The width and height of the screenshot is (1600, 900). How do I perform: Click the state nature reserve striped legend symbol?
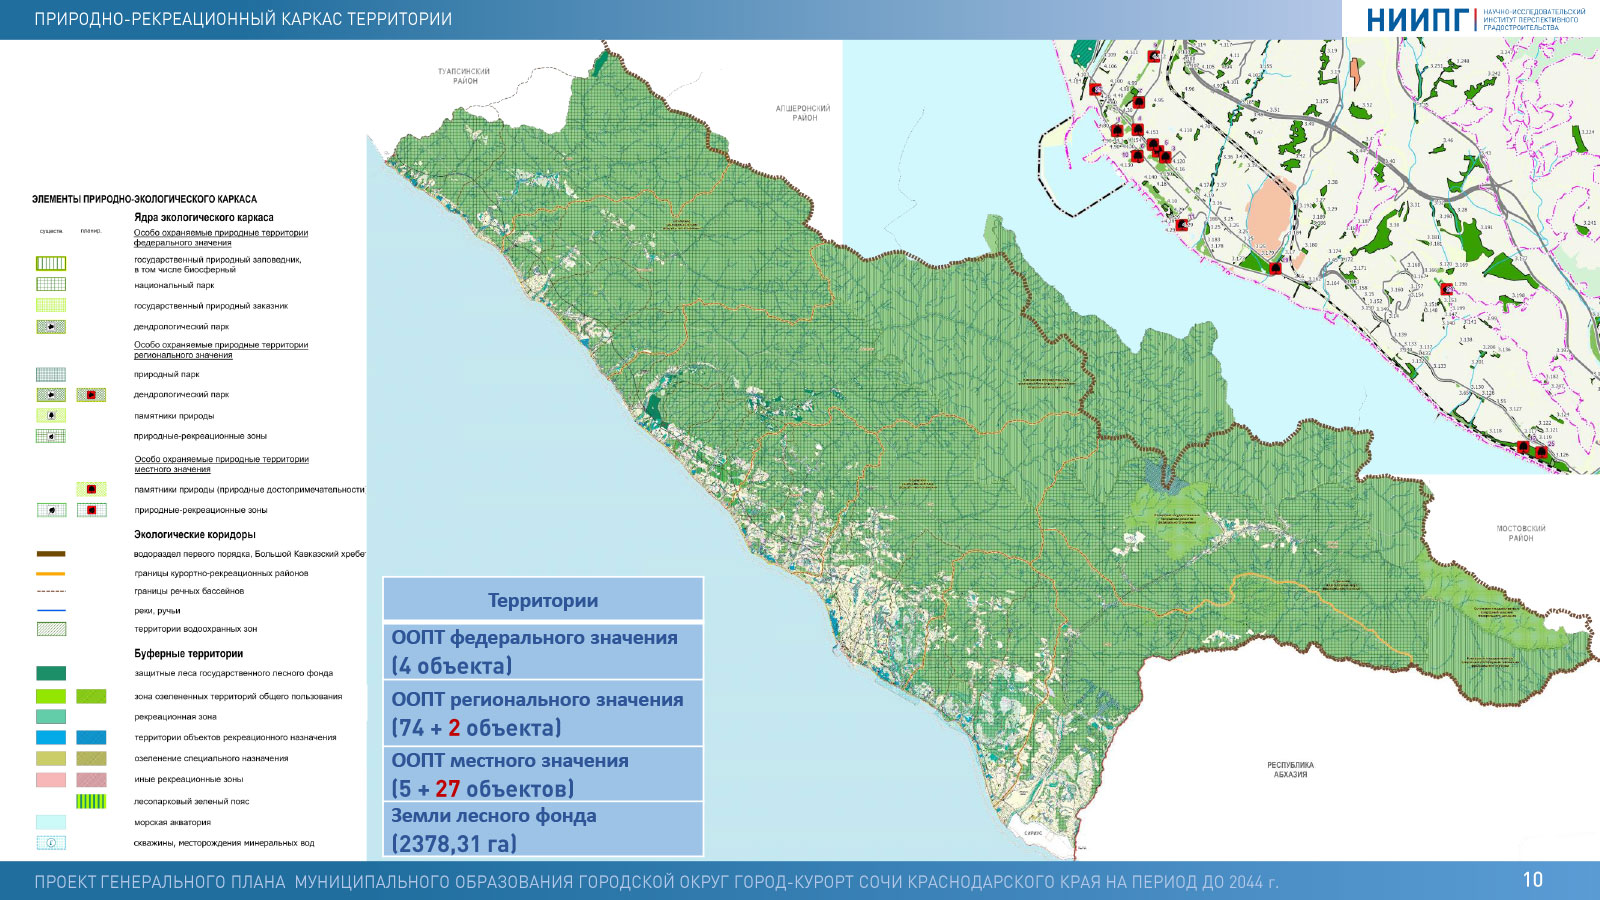point(51,263)
